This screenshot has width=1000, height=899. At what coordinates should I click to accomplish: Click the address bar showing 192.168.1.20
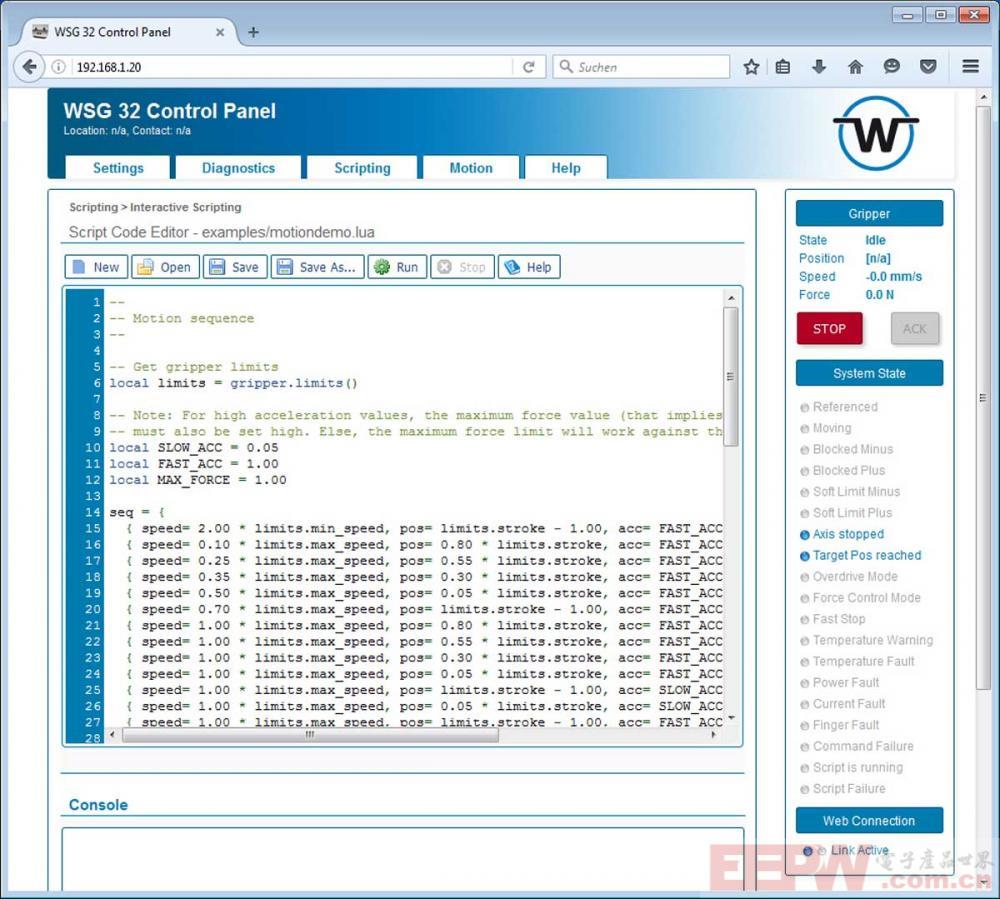(293, 67)
